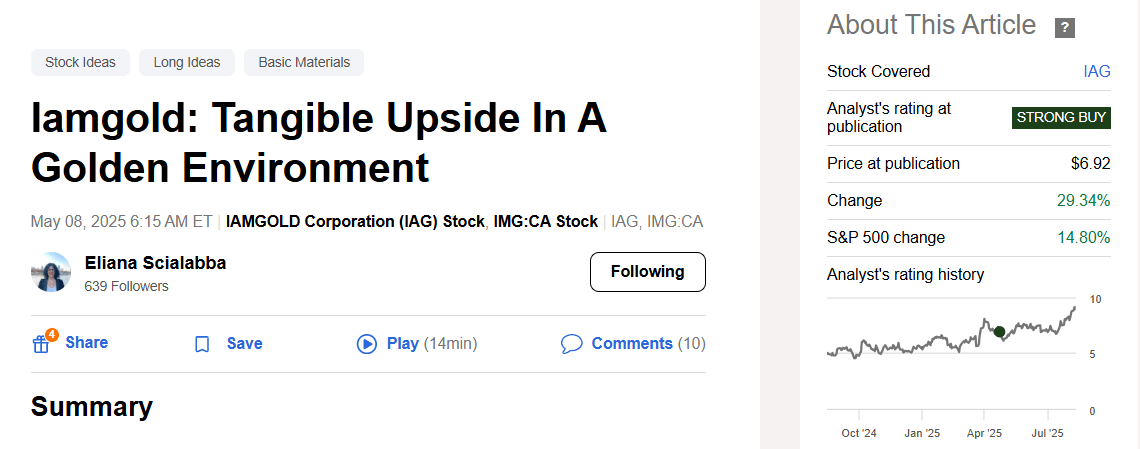This screenshot has height=449, width=1140.
Task: Open the IAG stock covered link
Action: tap(1096, 71)
